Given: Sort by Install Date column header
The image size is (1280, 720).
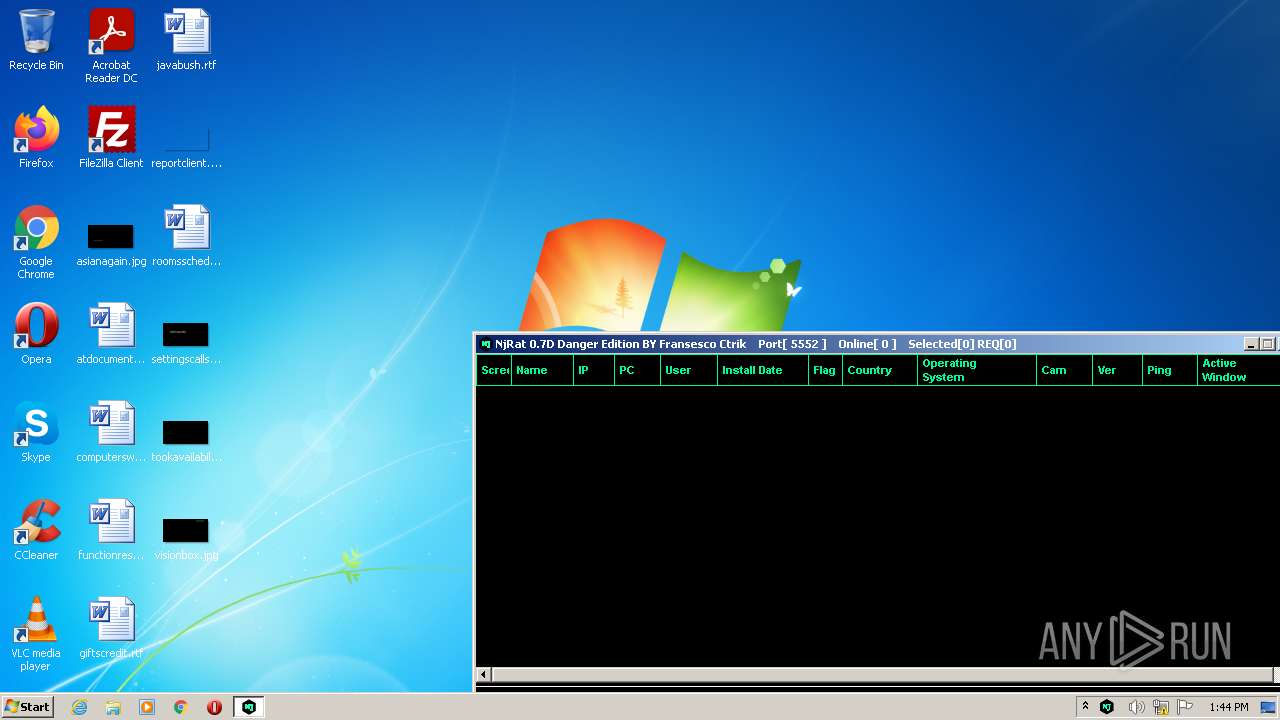Looking at the screenshot, I should pos(763,370).
